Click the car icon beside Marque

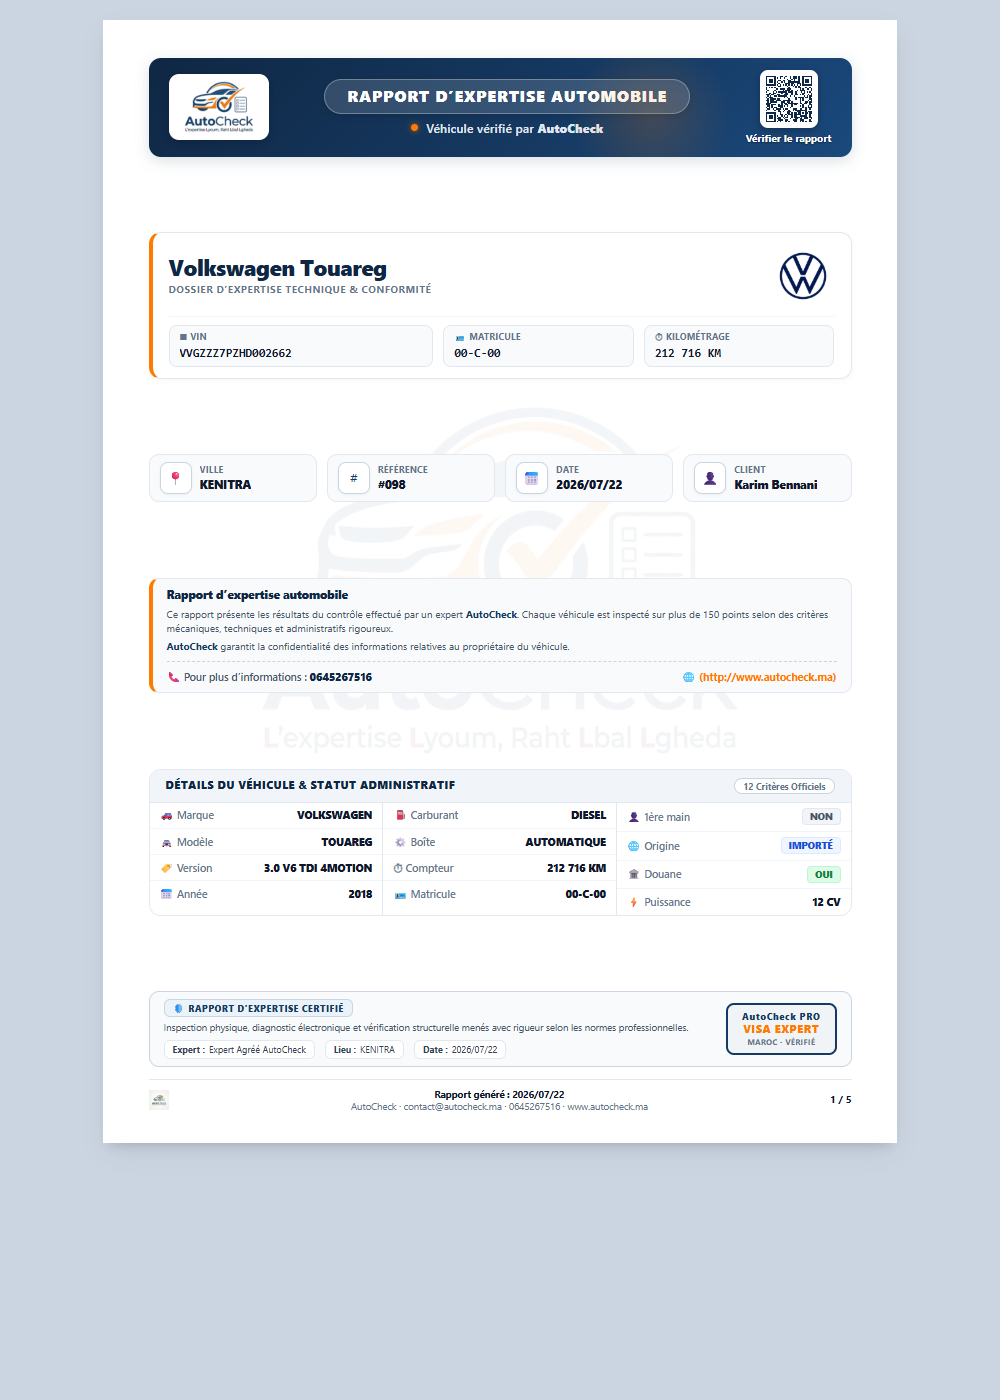coord(167,816)
